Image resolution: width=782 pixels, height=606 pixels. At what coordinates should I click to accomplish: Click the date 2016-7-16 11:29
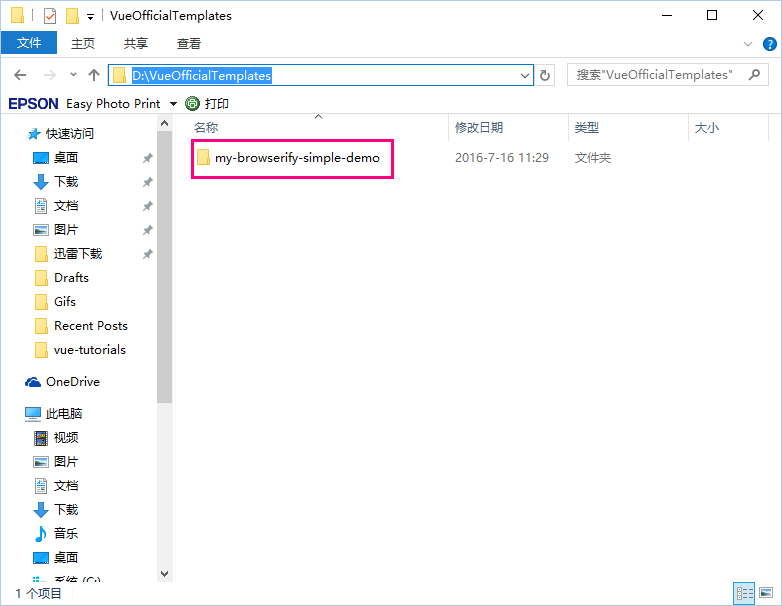[502, 158]
